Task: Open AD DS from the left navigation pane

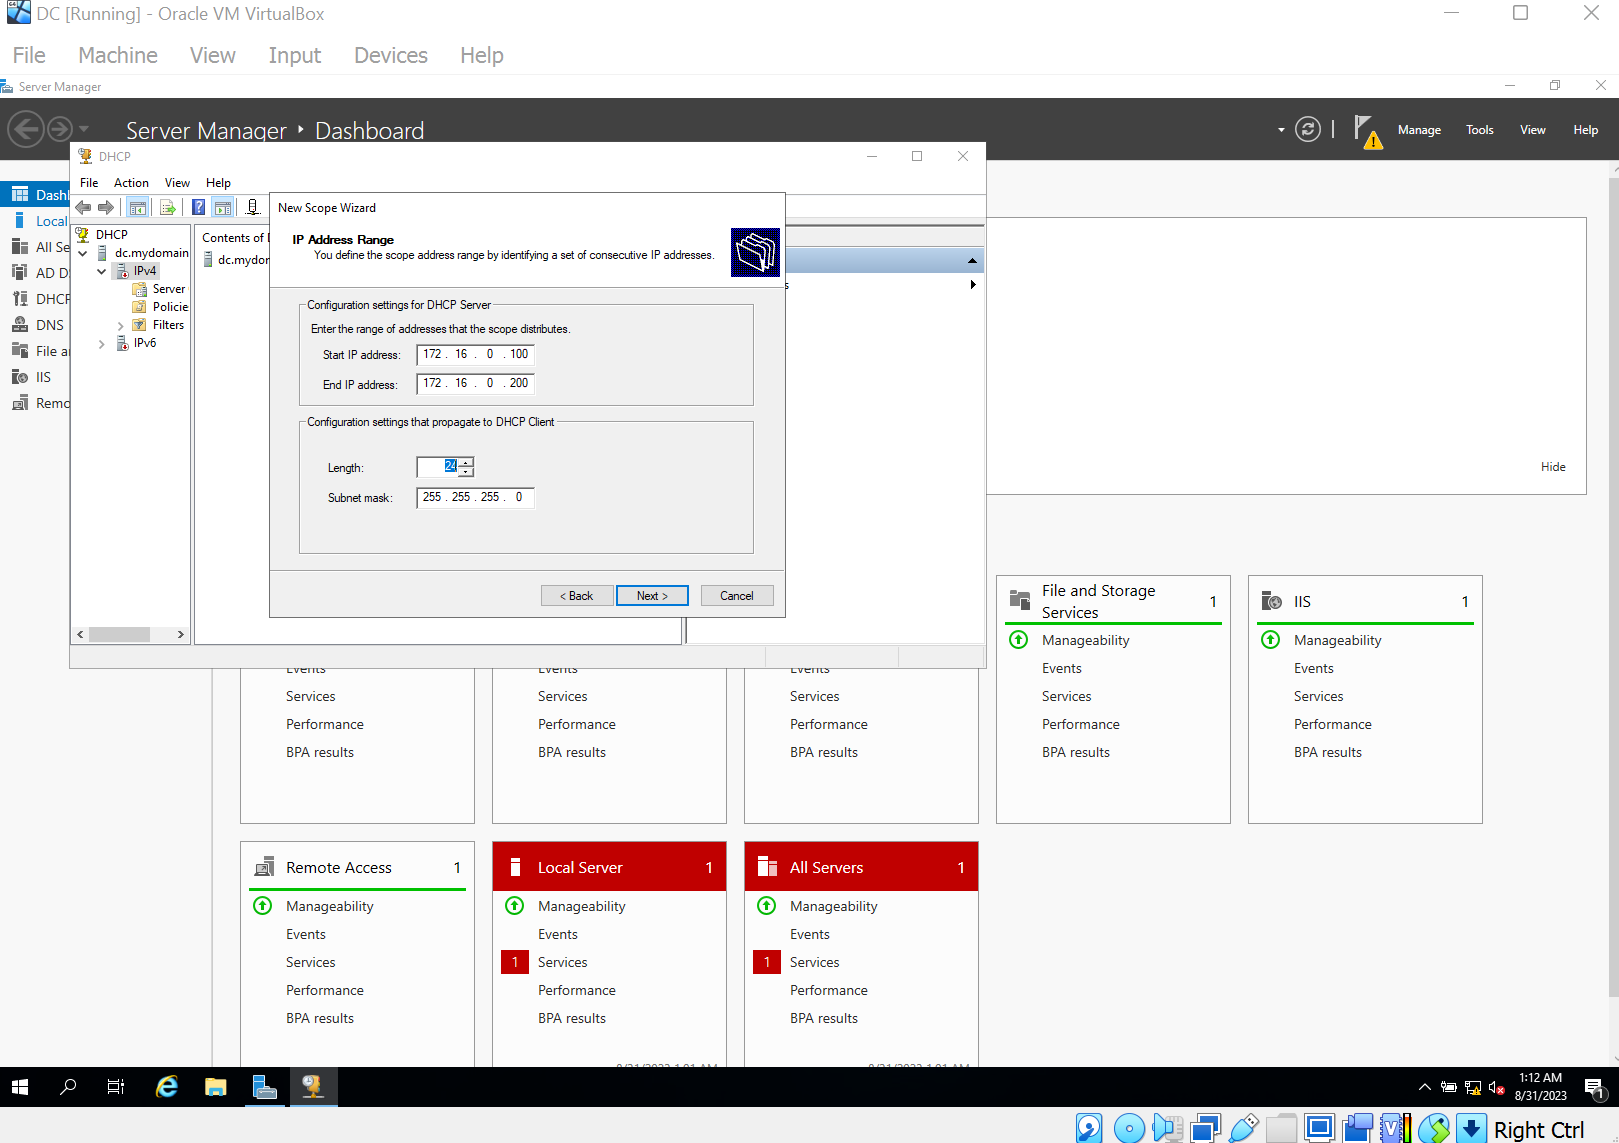Action: click(x=38, y=272)
